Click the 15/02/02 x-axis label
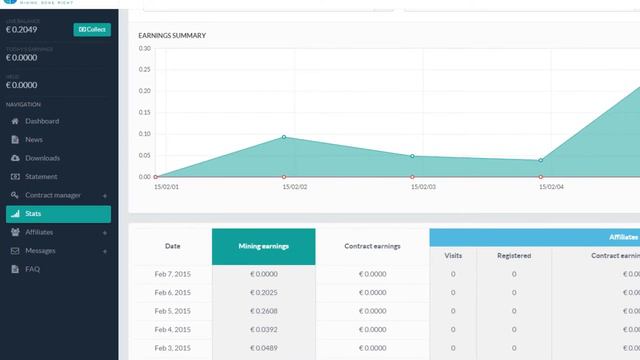640x360 pixels. (295, 187)
